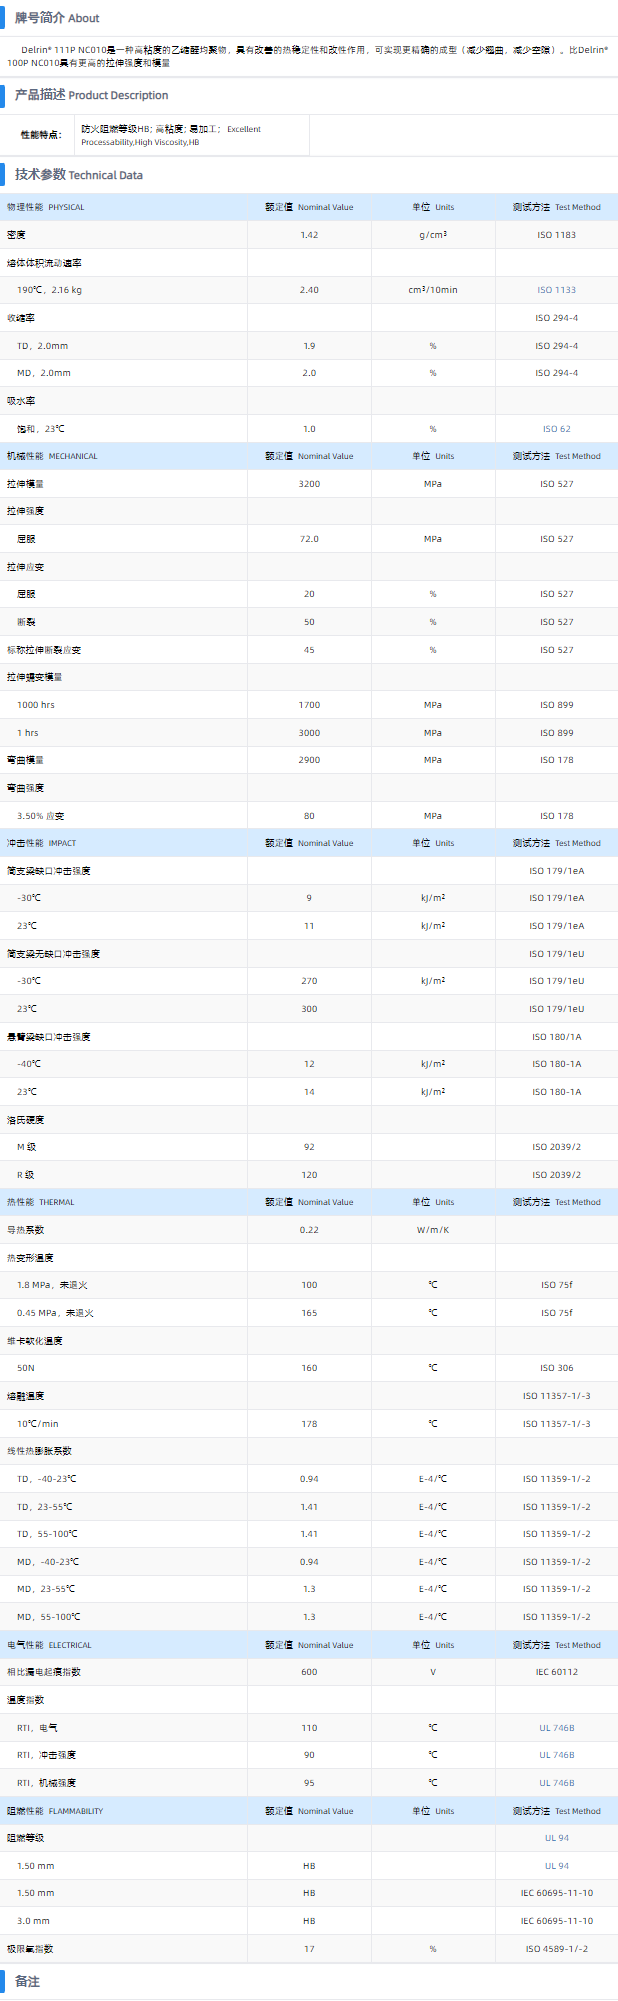Viewport: 618px width, 2001px height.
Task: Click the 冲击性能 IMPACT table header
Action: pyautogui.click(x=41, y=843)
